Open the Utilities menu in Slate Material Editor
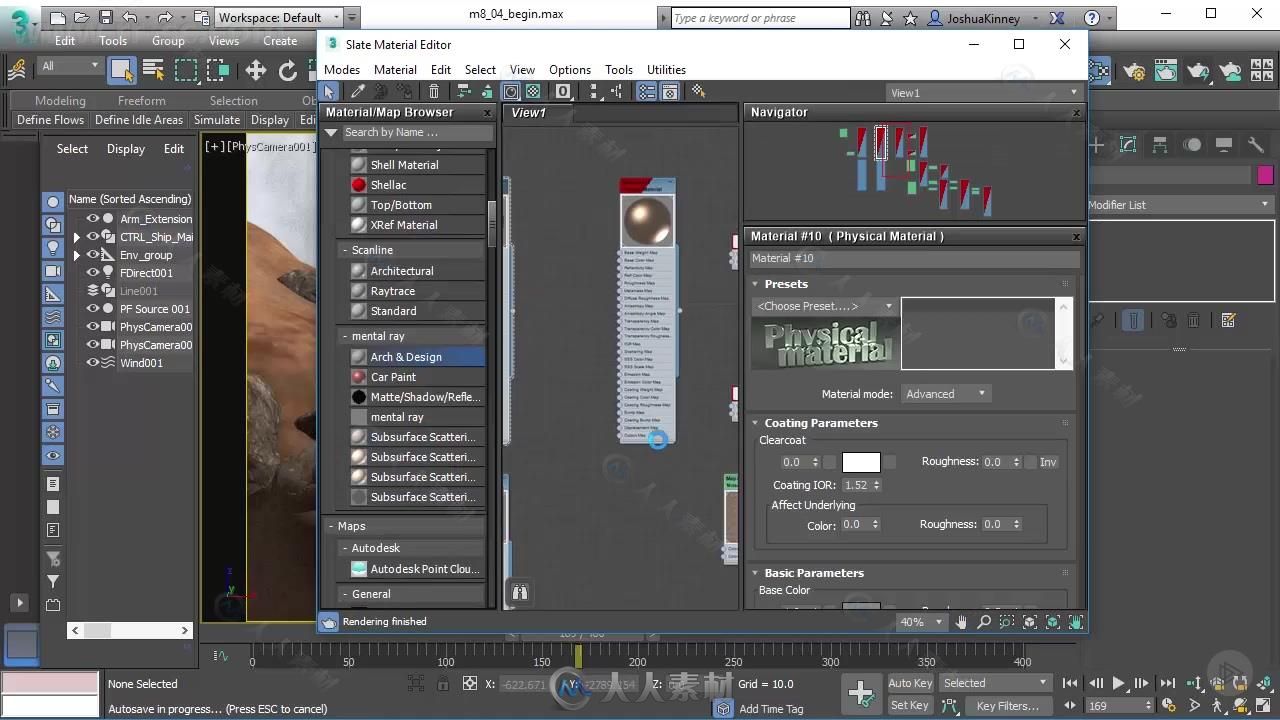This screenshot has width=1280, height=720. (x=666, y=70)
